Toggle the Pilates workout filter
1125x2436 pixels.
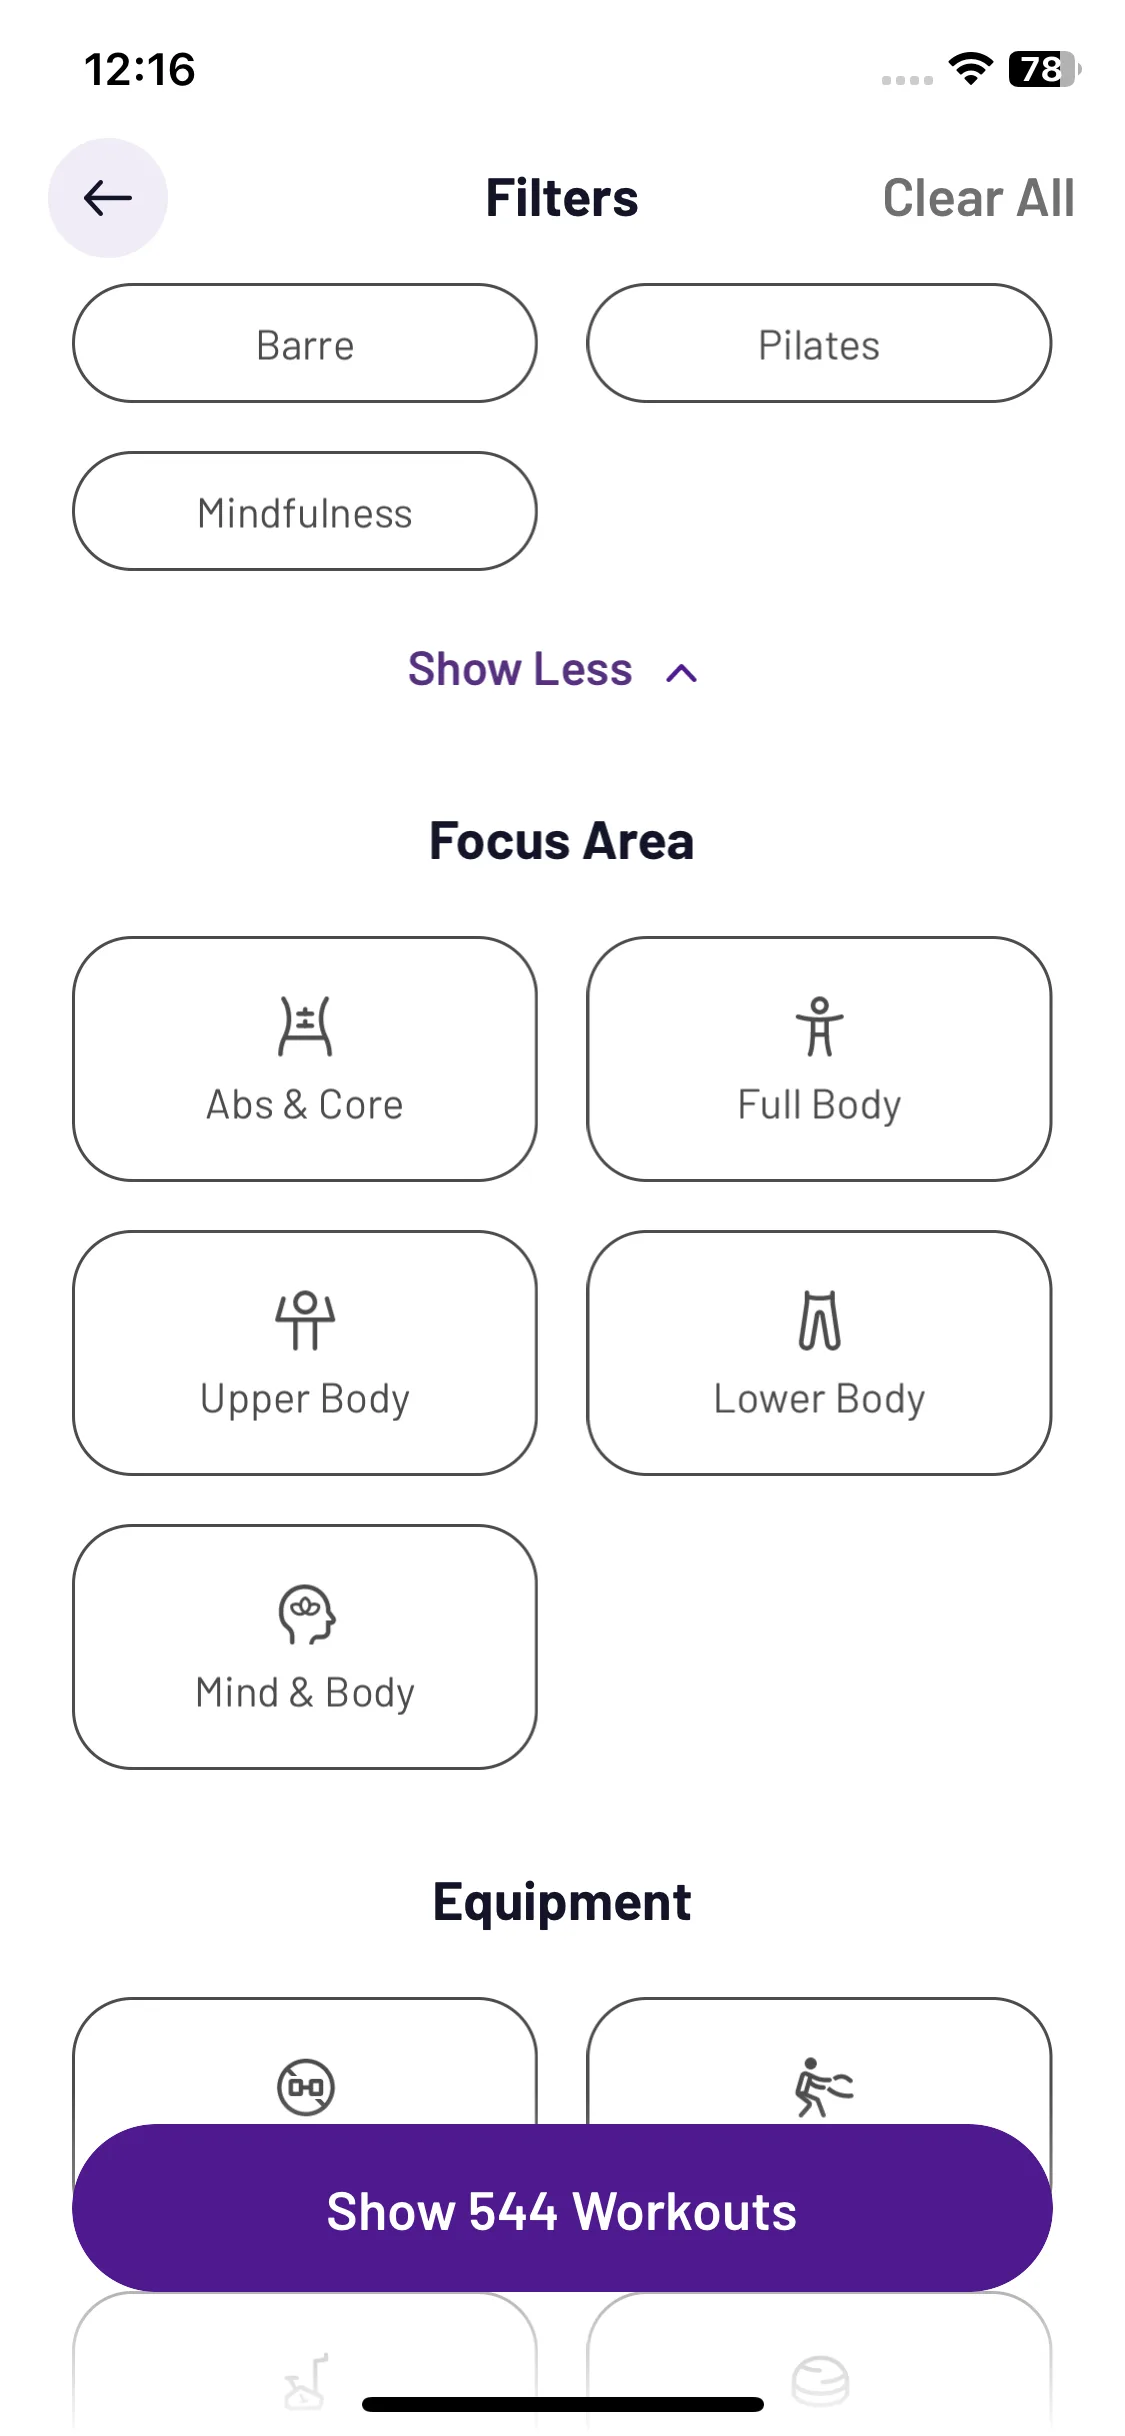pos(819,344)
